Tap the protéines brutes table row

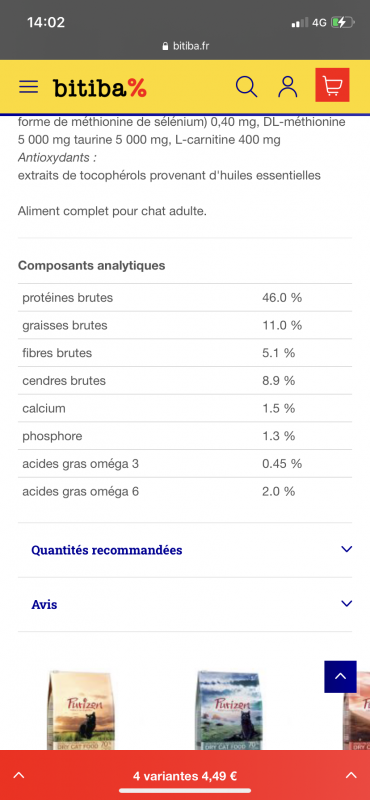click(x=185, y=297)
